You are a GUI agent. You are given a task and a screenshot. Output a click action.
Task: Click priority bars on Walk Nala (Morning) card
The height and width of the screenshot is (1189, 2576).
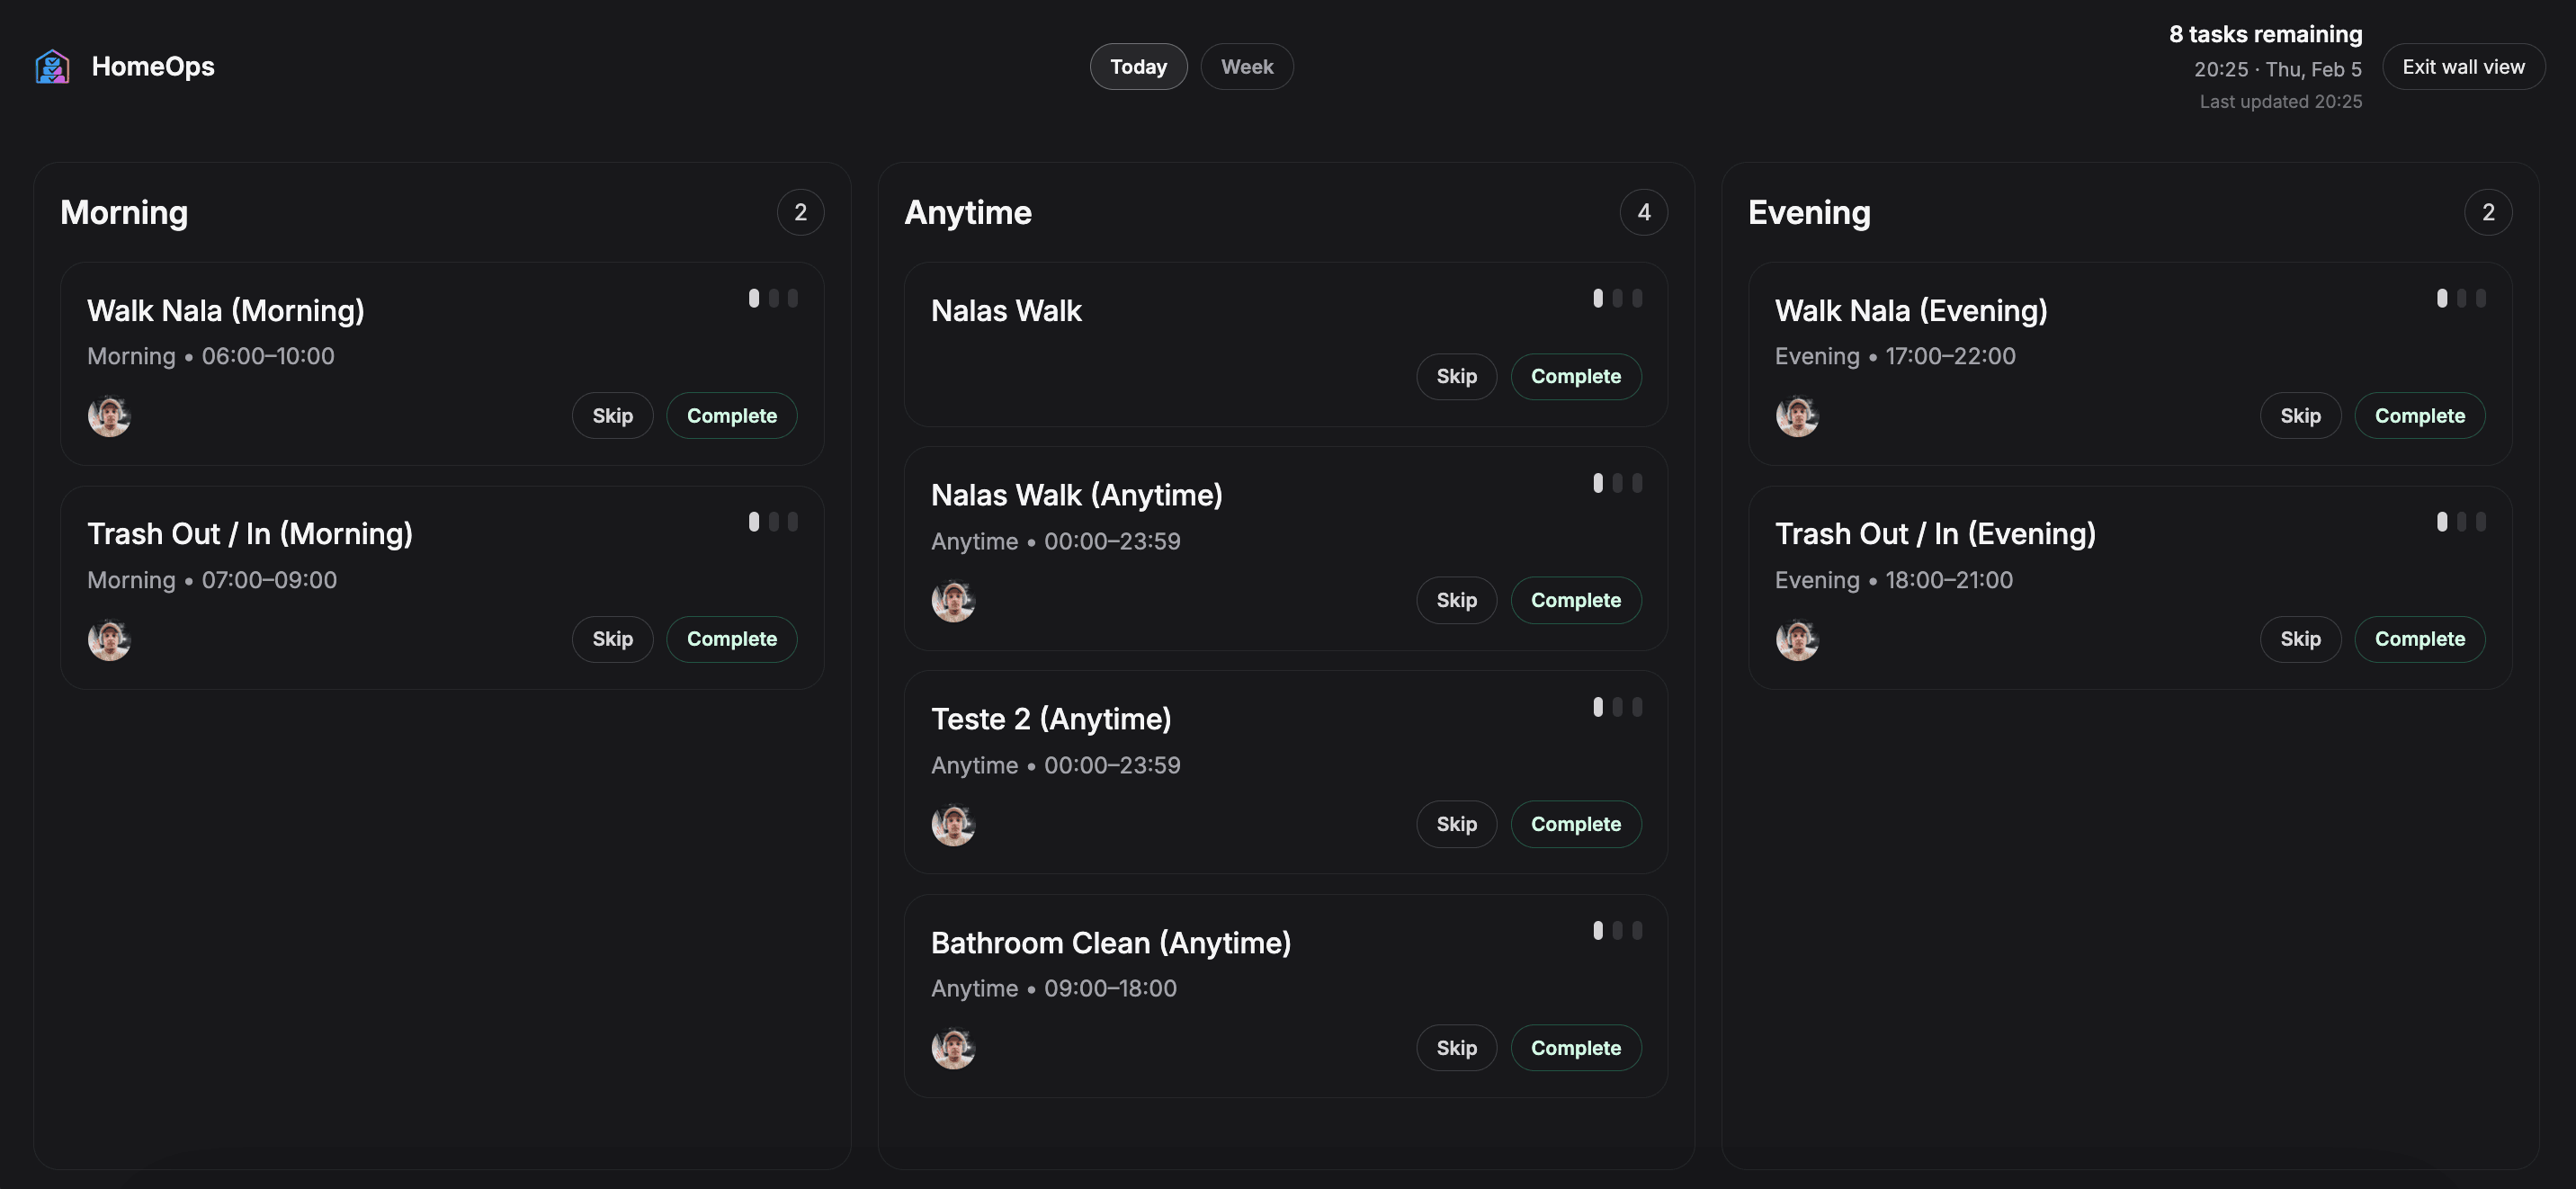[773, 298]
